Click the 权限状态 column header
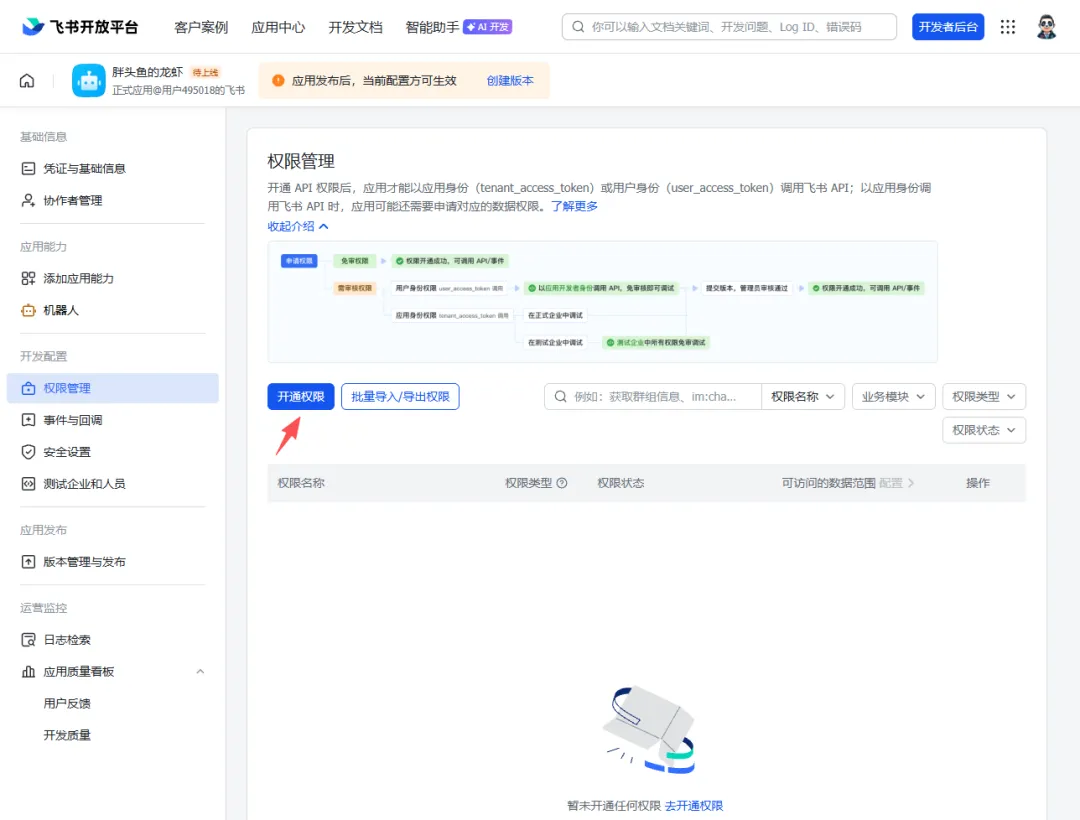 click(x=621, y=483)
